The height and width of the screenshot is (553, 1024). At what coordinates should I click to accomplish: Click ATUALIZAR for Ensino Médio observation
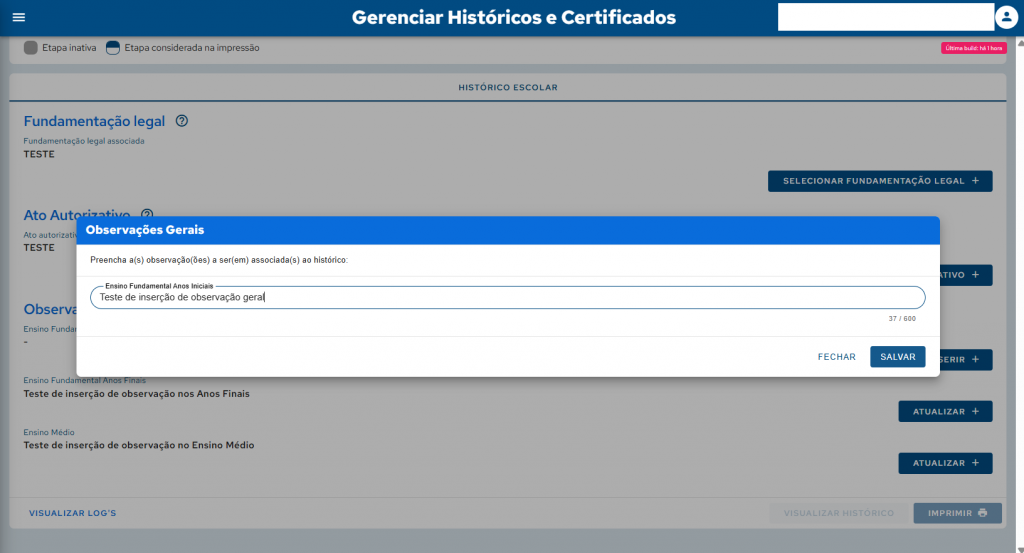point(945,463)
